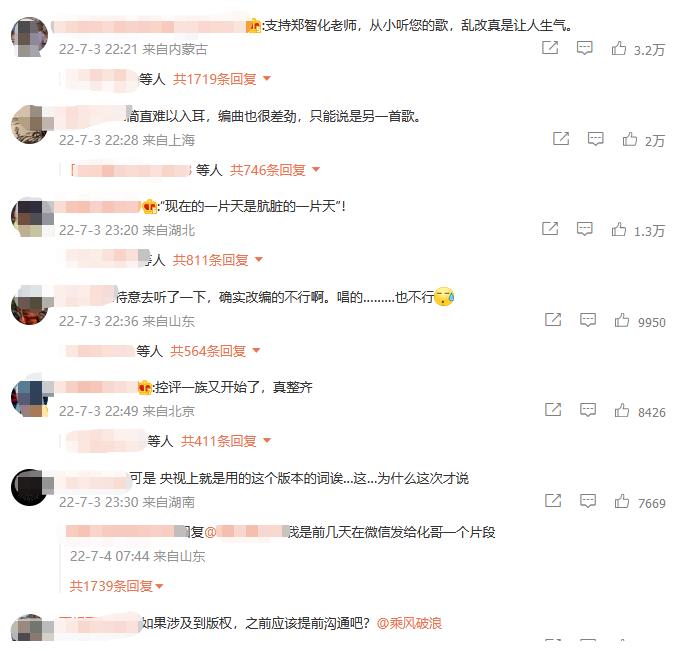
Task: Share the Beijing comment posted at 22:49
Action: click(553, 410)
